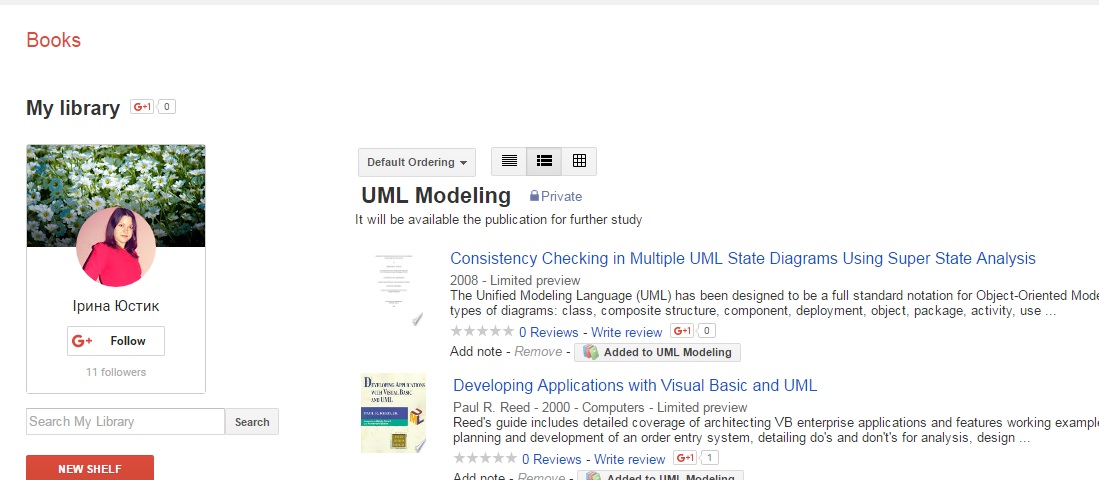Image resolution: width=1099 pixels, height=480 pixels.
Task: Click the '11 followers' text
Action: [x=116, y=372]
